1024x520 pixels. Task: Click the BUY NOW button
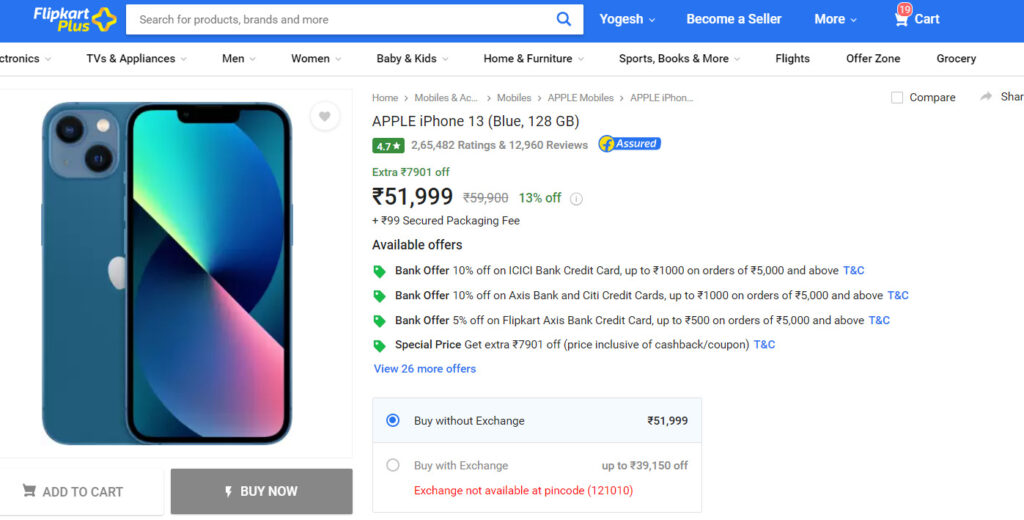[261, 491]
